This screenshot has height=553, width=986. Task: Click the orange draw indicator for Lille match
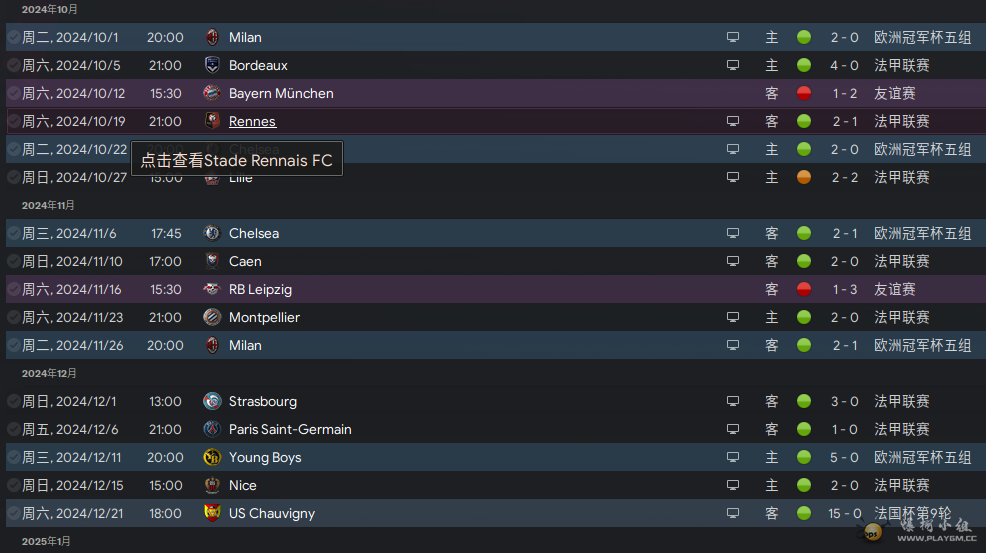[x=804, y=177]
